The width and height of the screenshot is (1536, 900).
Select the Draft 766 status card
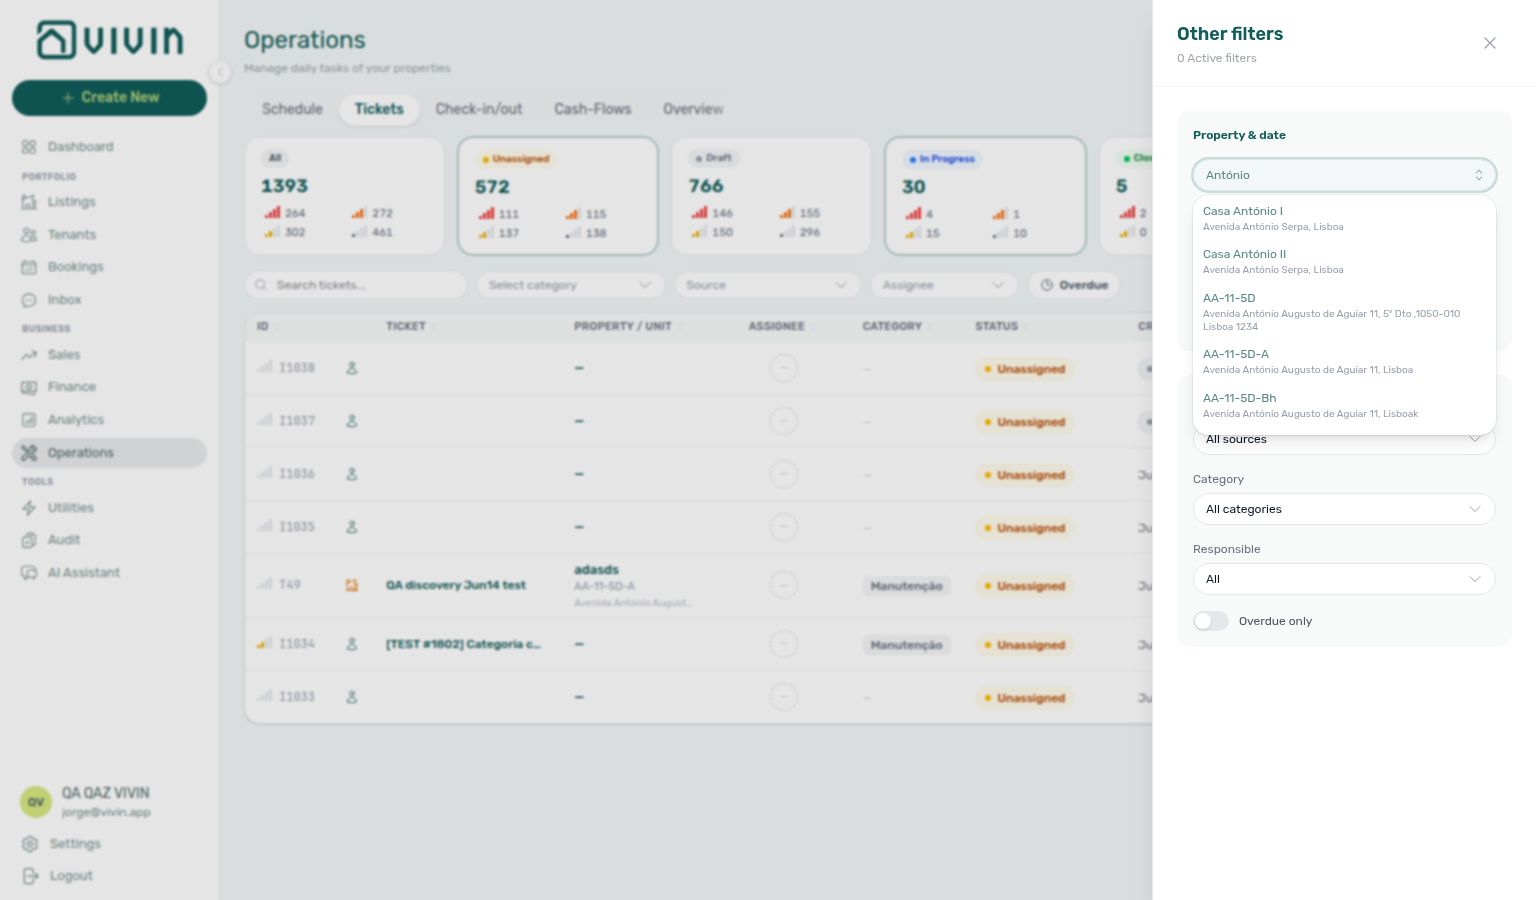[x=771, y=196]
